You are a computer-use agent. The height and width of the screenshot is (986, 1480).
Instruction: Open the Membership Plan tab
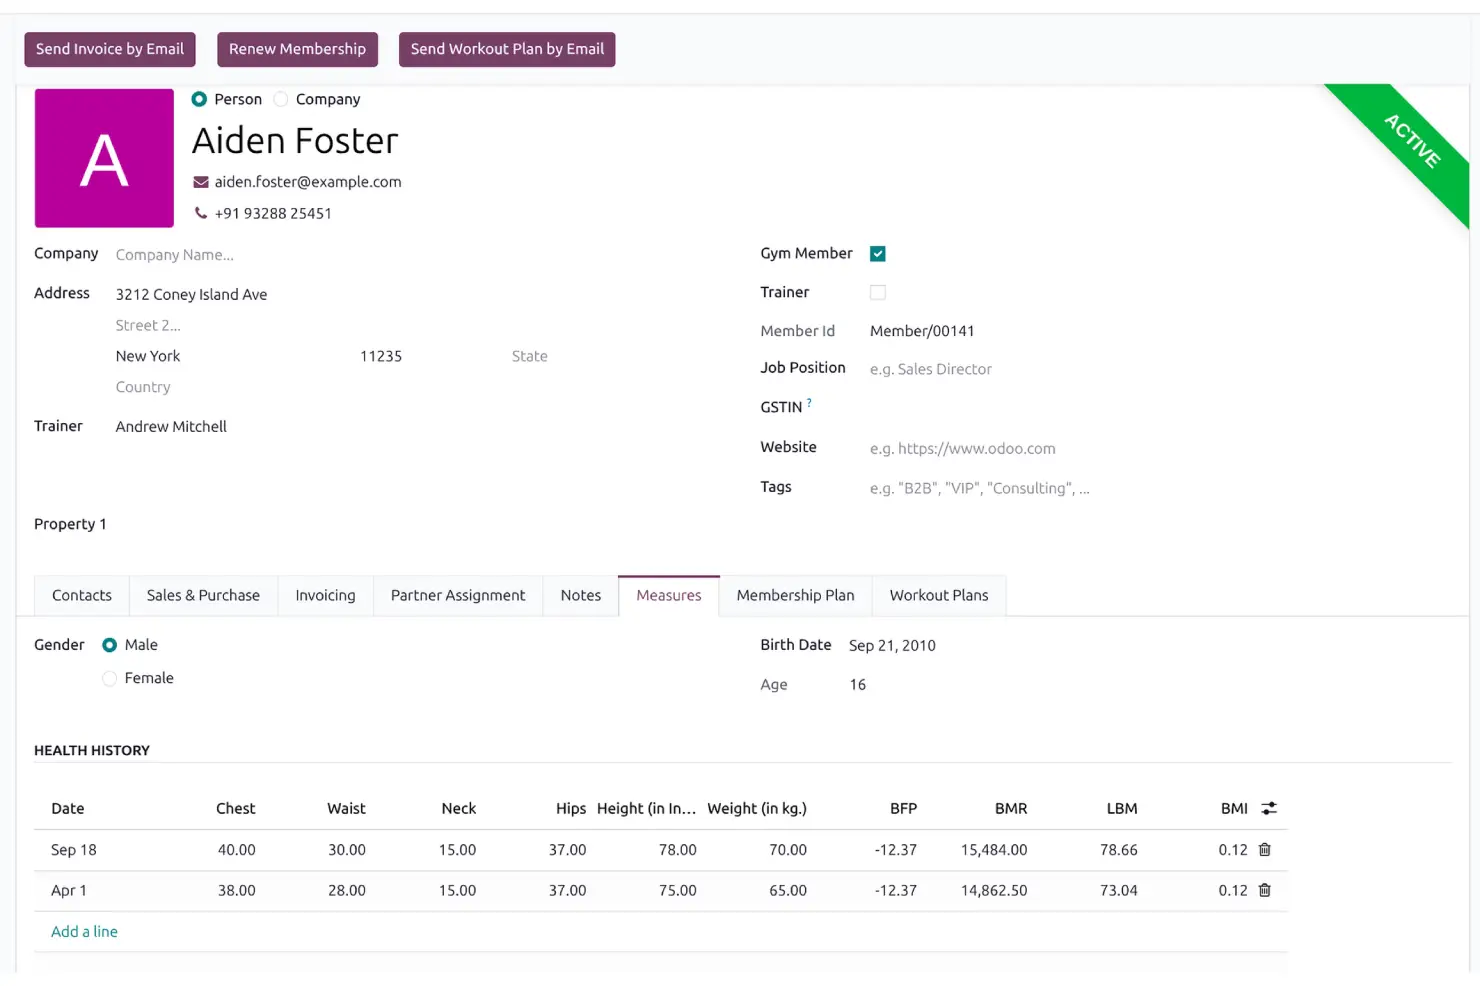pos(795,595)
